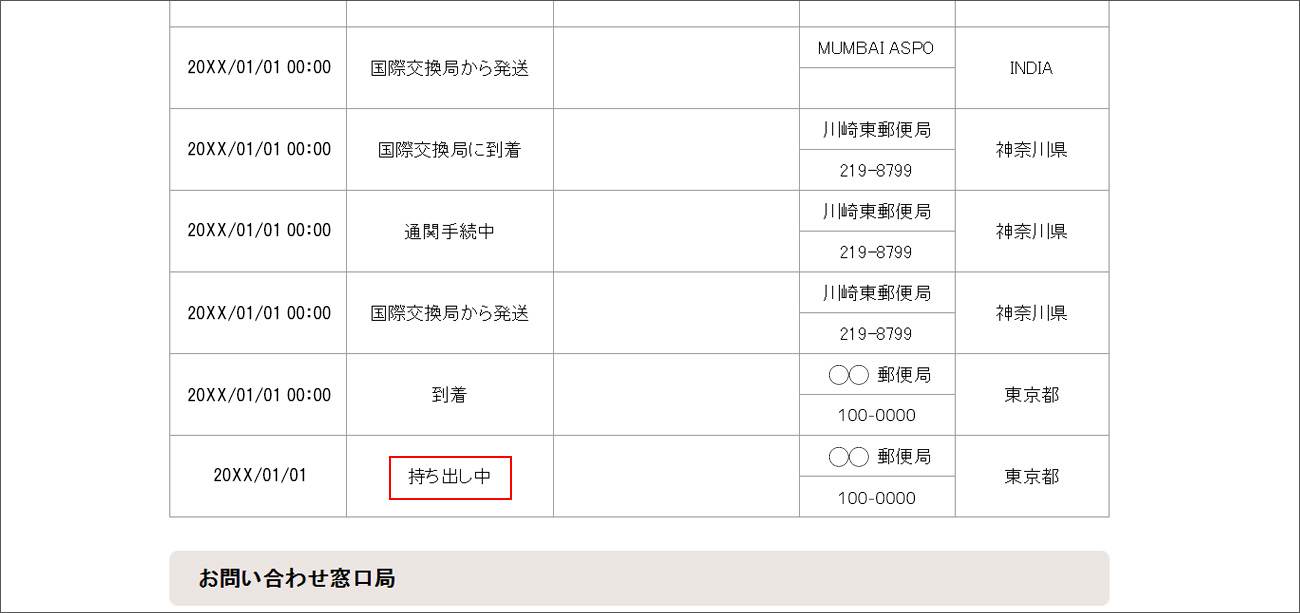Viewport: 1300px width, 613px height.
Task: Click 国際交換局から発送 in the MUMBAI row
Action: point(450,68)
